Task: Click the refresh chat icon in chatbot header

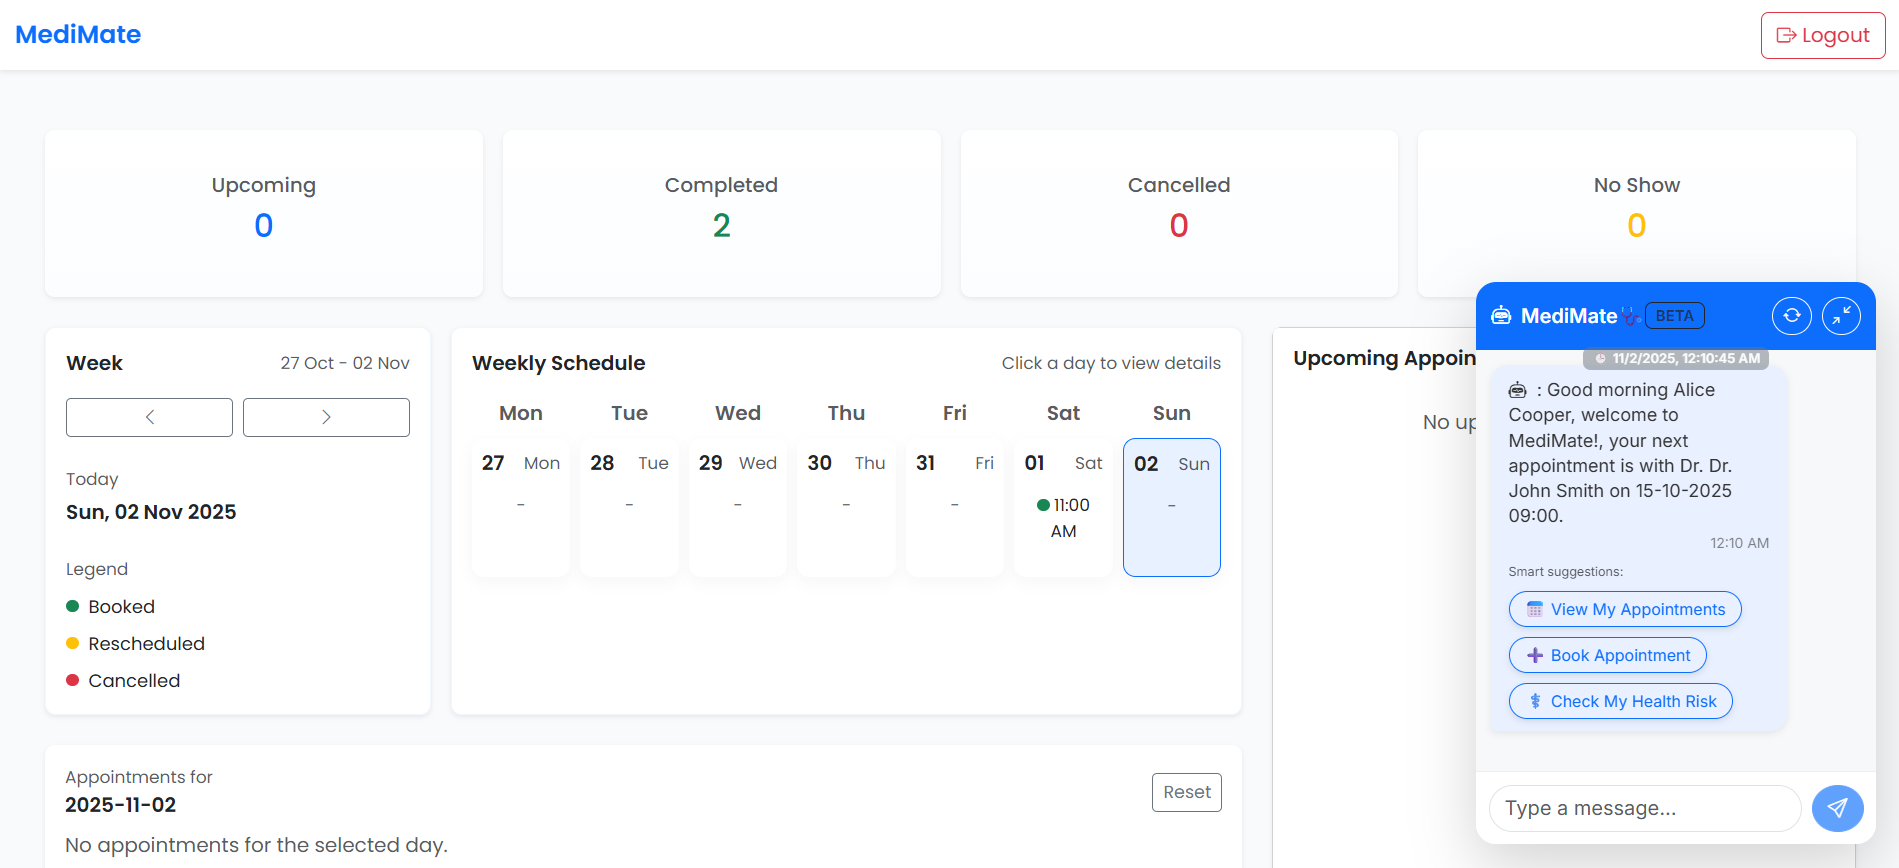Action: (x=1791, y=316)
